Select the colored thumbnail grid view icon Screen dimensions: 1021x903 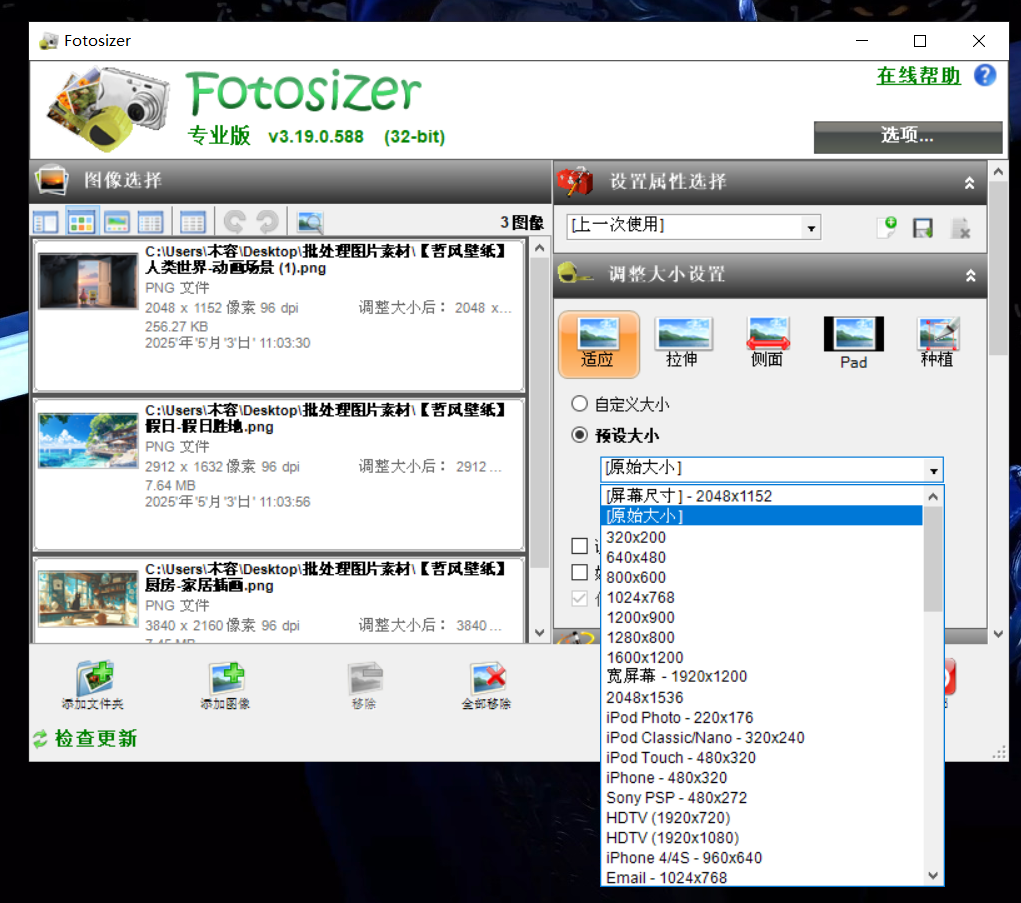coord(81,223)
